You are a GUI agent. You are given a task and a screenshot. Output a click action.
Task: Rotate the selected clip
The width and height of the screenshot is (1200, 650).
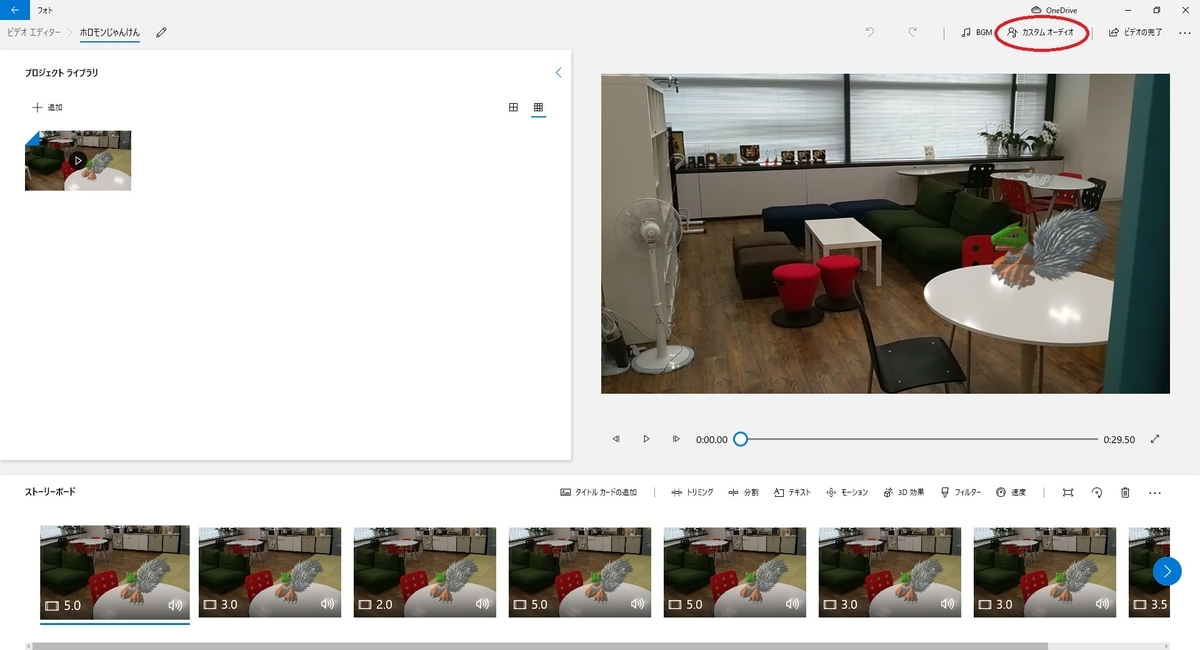(x=1097, y=492)
